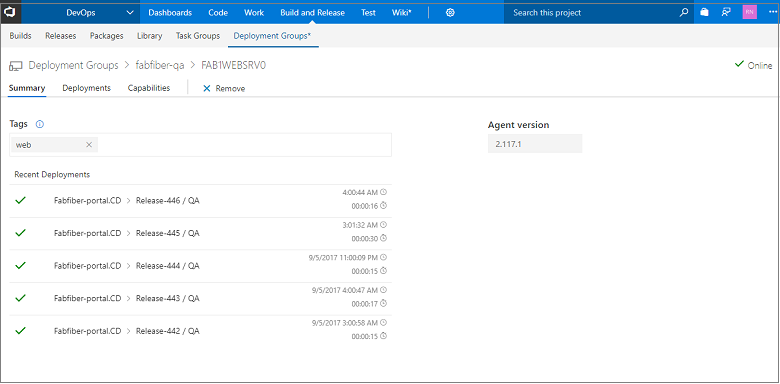The image size is (780, 384).
Task: Go to Deployment Groups breadcrumb
Action: [74, 65]
